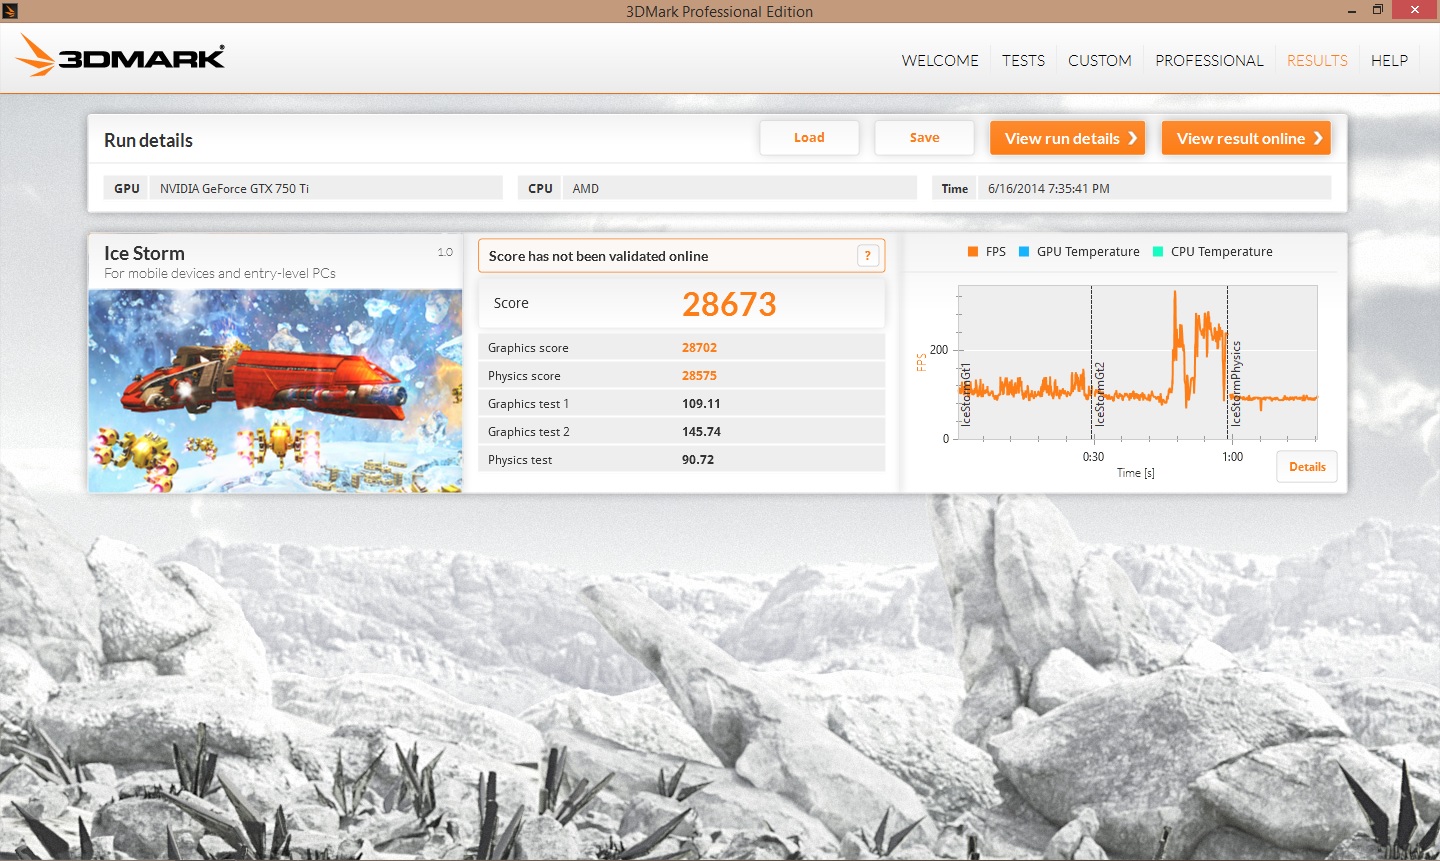Click the IceStormGt2 marker line on chart
This screenshot has height=861, width=1440.
(1092, 362)
